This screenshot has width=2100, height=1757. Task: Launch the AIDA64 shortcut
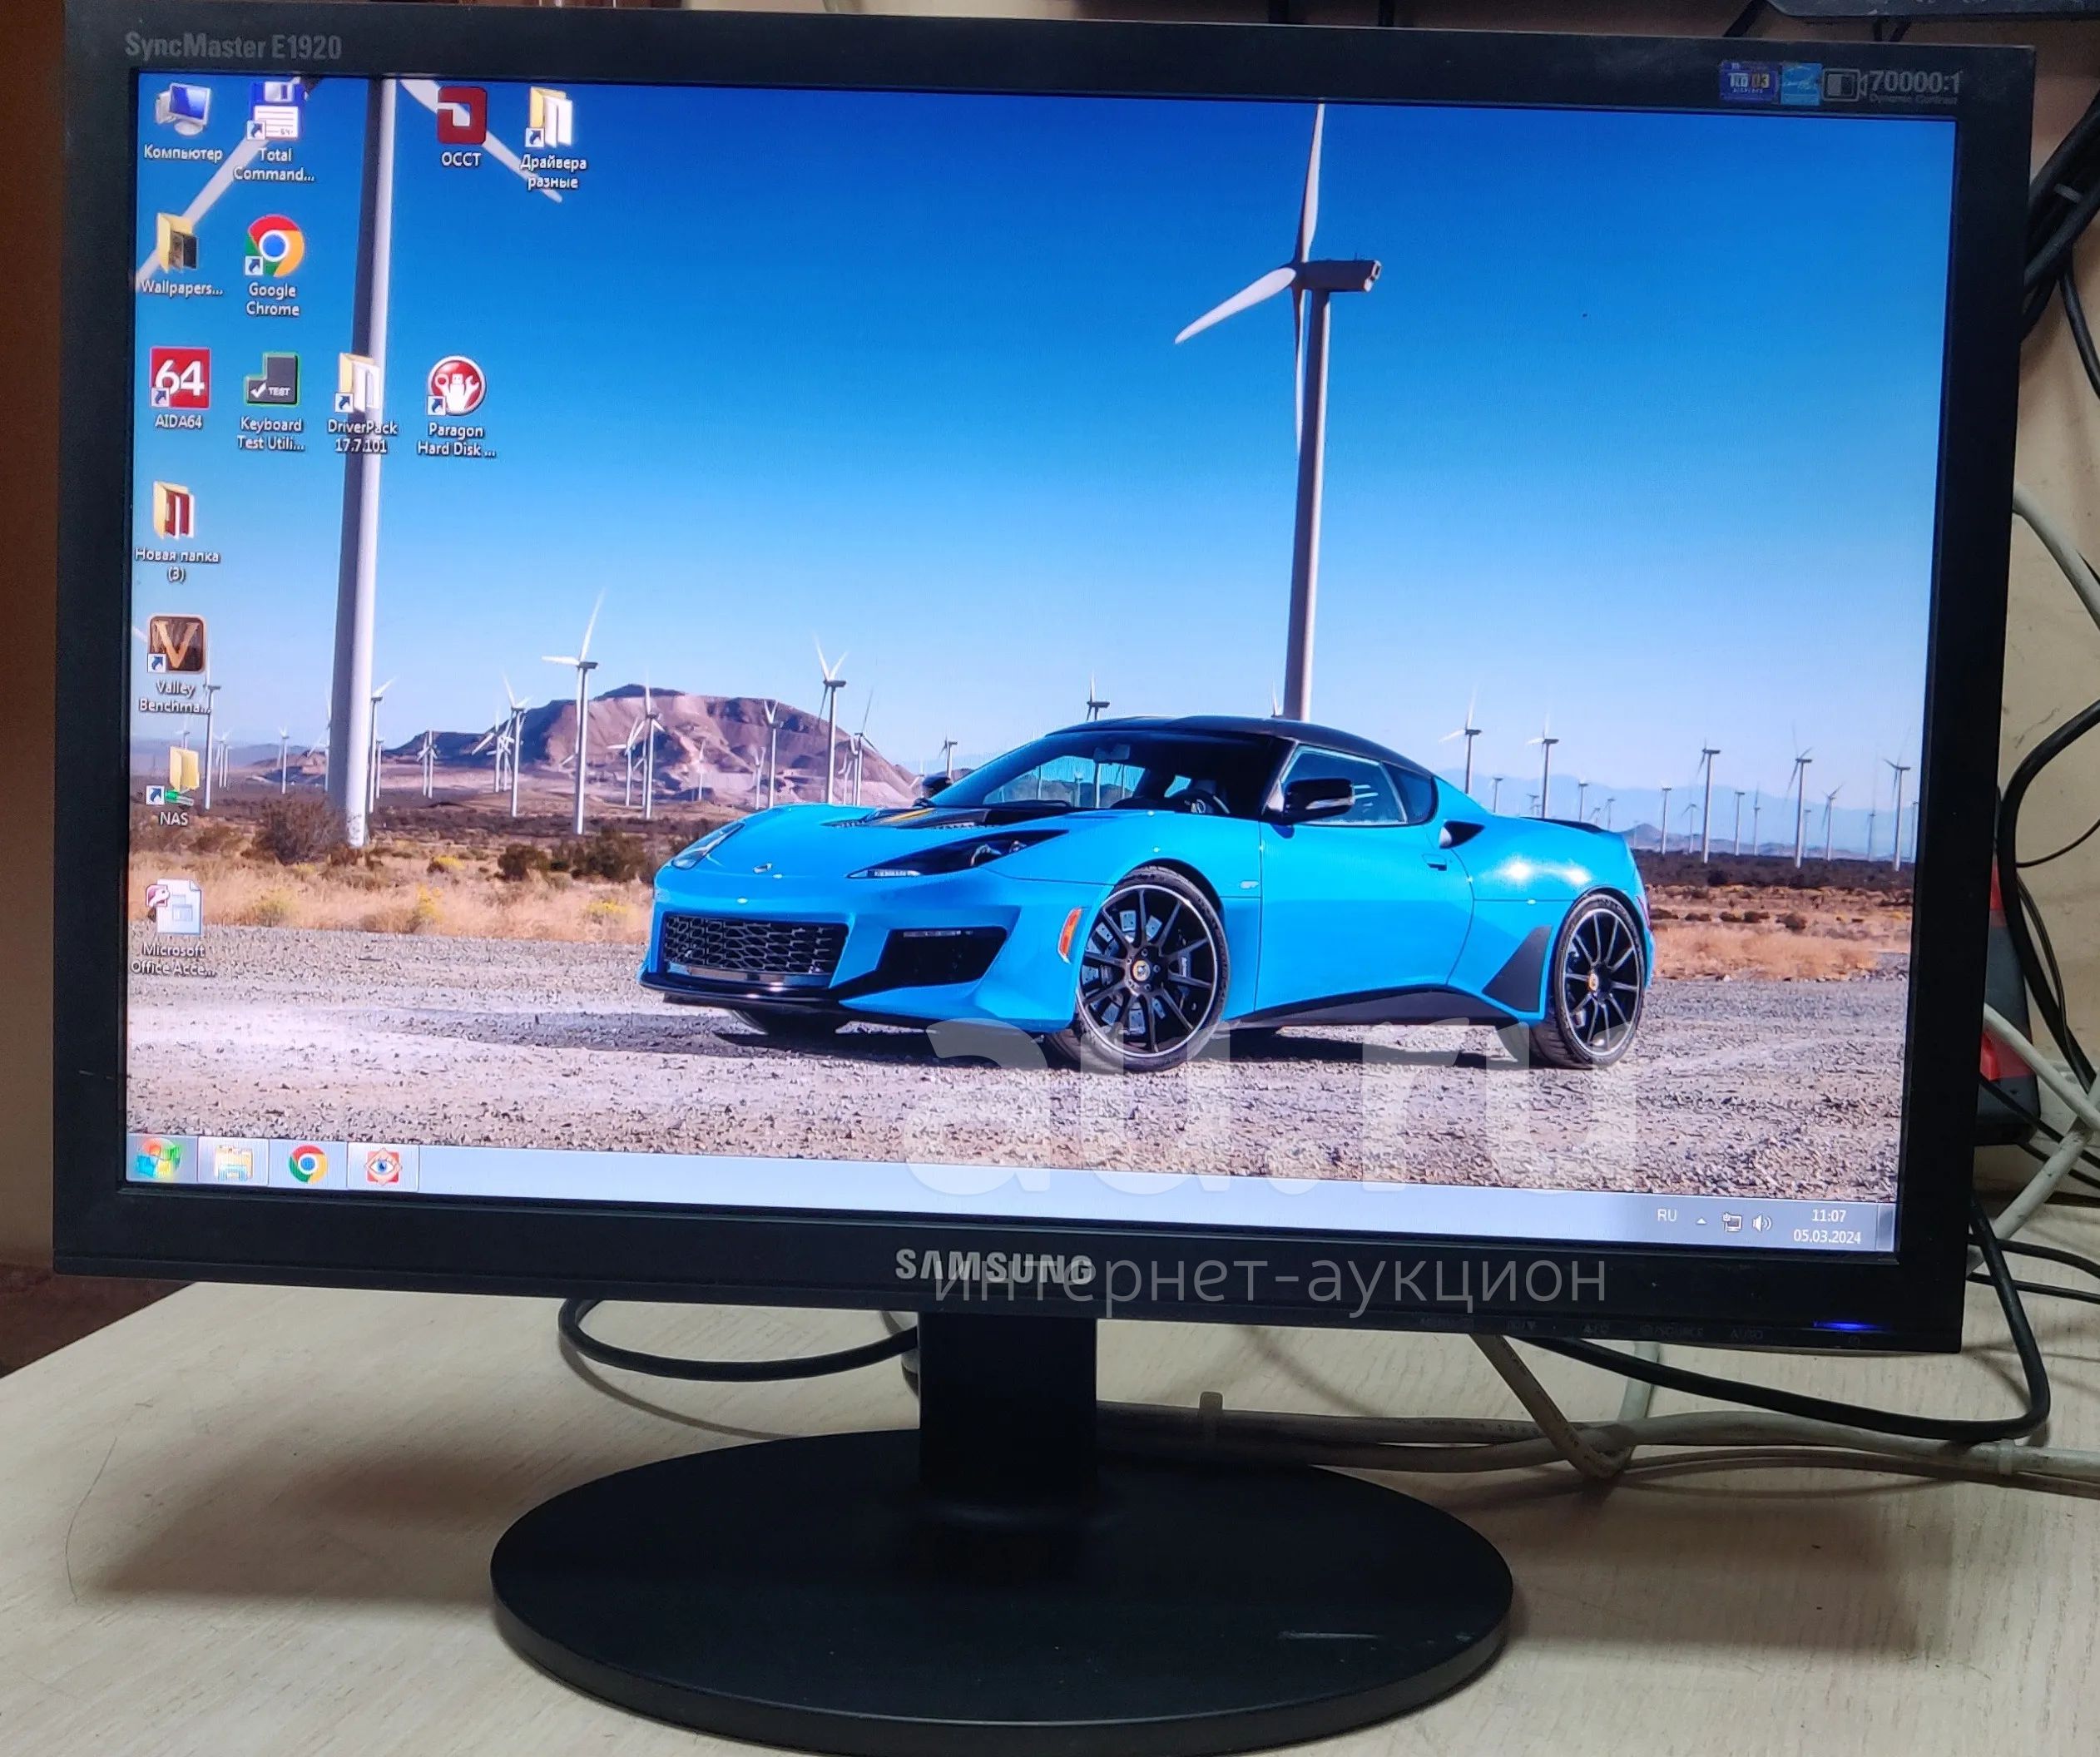(x=179, y=388)
